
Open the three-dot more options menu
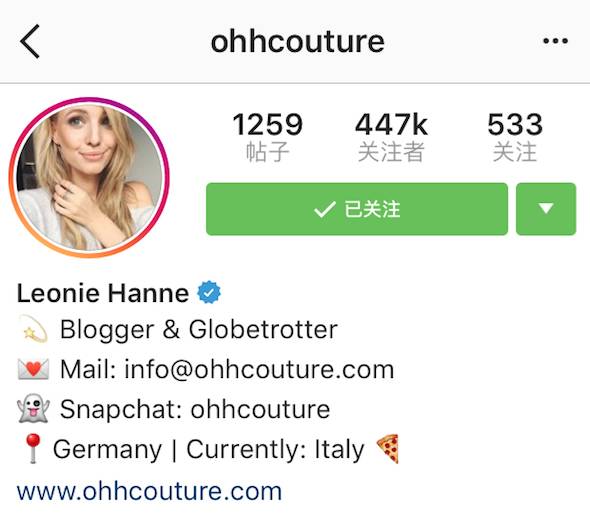[555, 41]
